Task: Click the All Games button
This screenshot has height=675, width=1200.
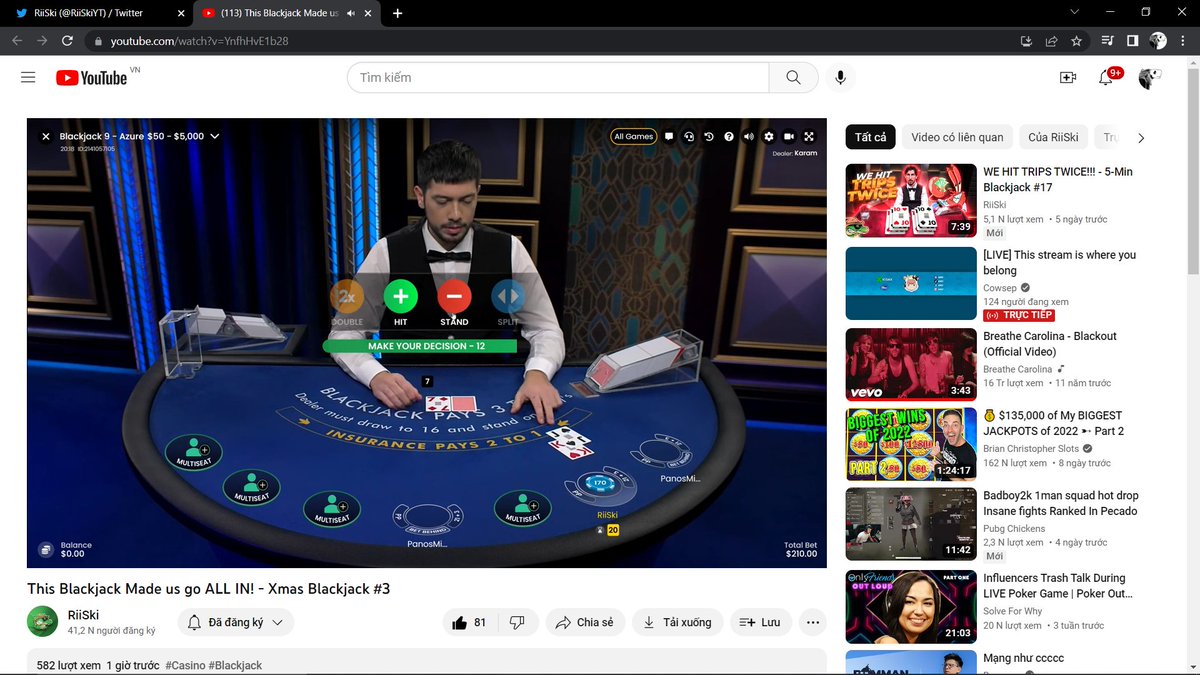Action: (x=633, y=136)
